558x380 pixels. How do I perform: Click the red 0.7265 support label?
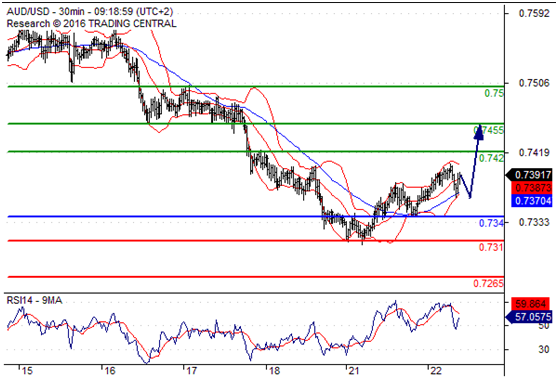tap(488, 284)
